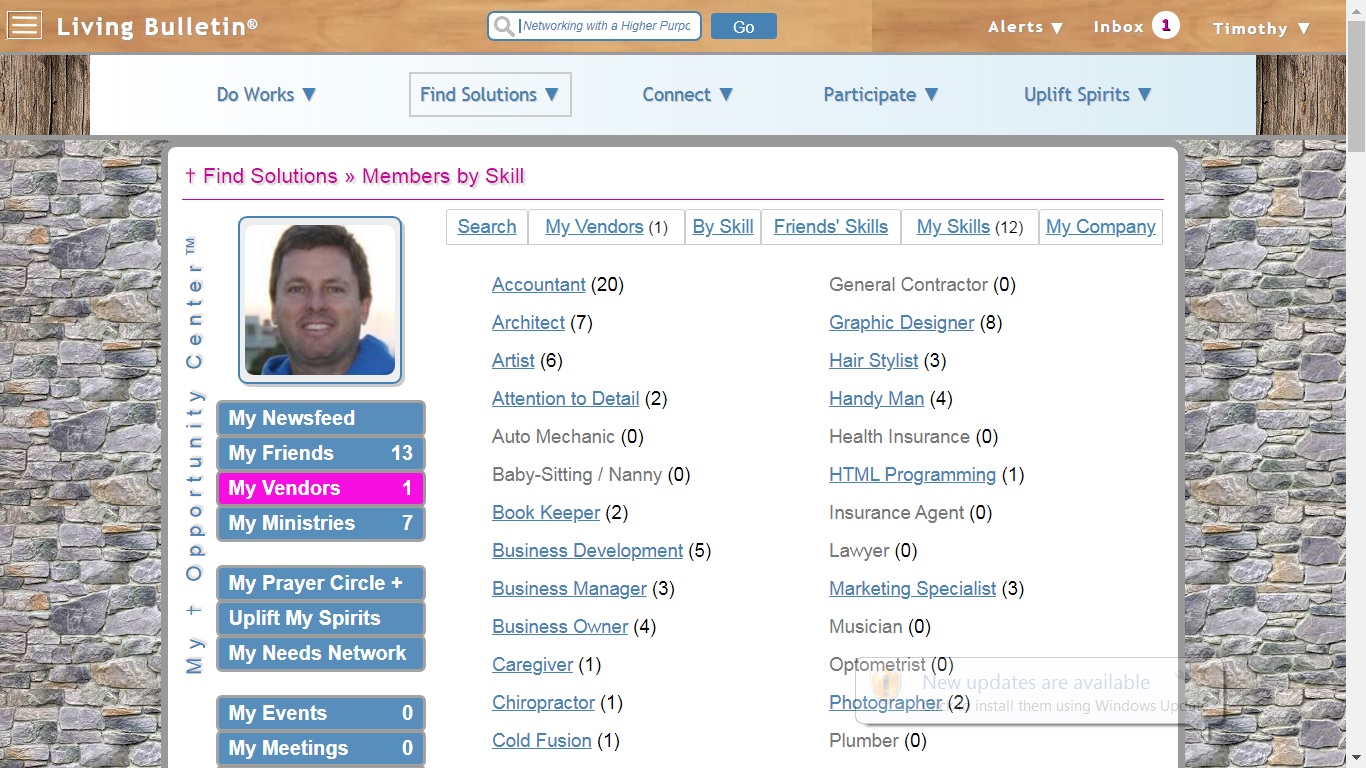Open the Business Development link
1366x768 pixels.
pyautogui.click(x=587, y=551)
